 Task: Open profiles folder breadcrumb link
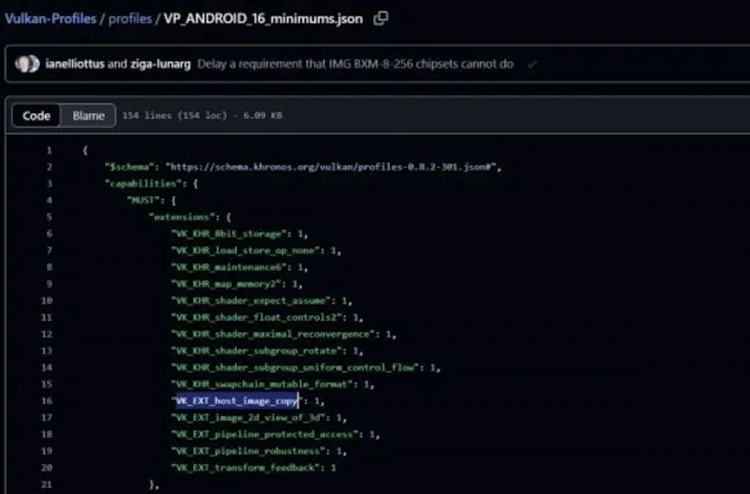[x=130, y=19]
